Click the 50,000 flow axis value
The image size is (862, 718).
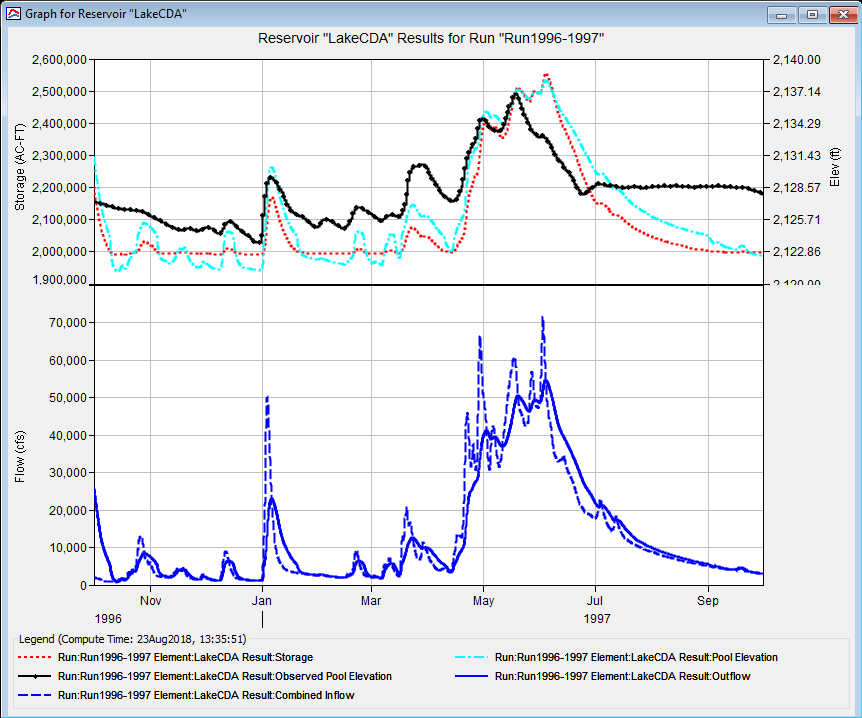68,397
